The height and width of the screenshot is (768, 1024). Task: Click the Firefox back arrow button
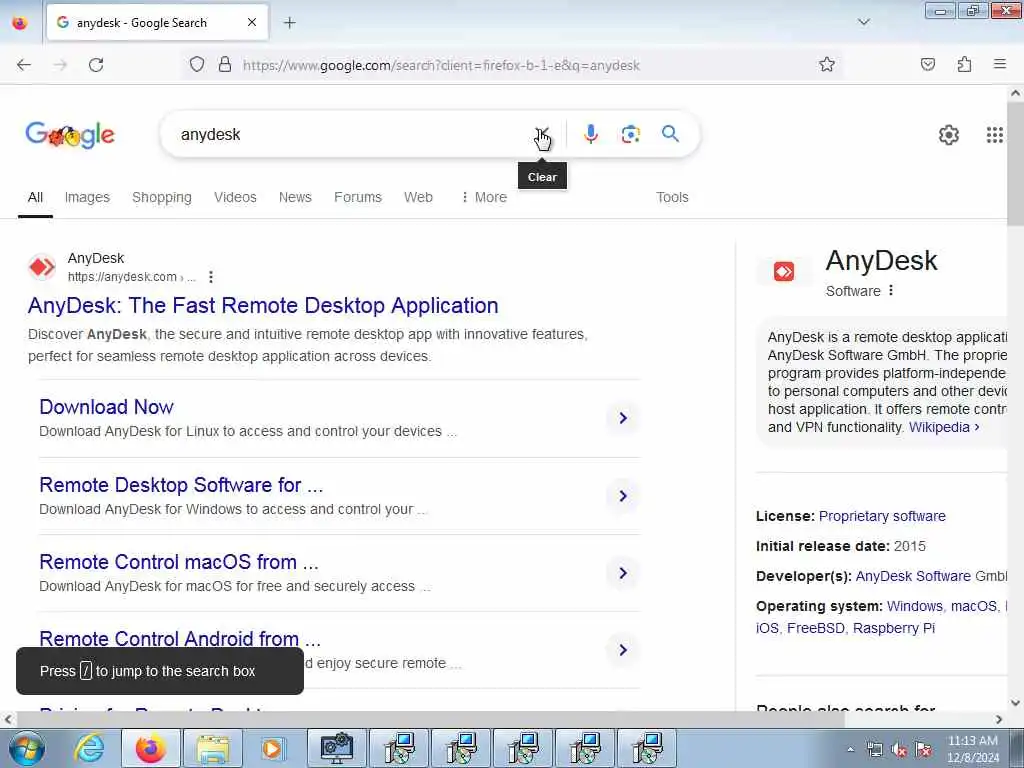point(24,65)
